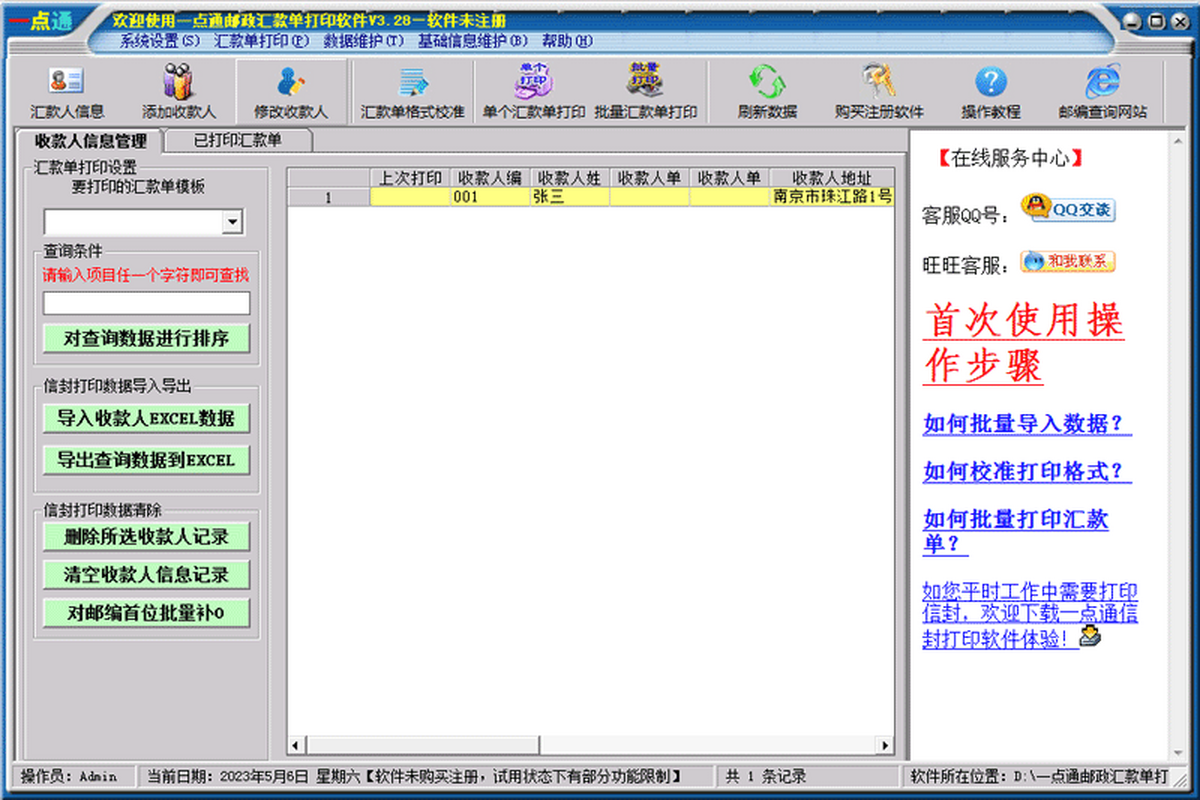Open 汇款单打印(E) menu
This screenshot has width=1200, height=800.
tap(263, 41)
